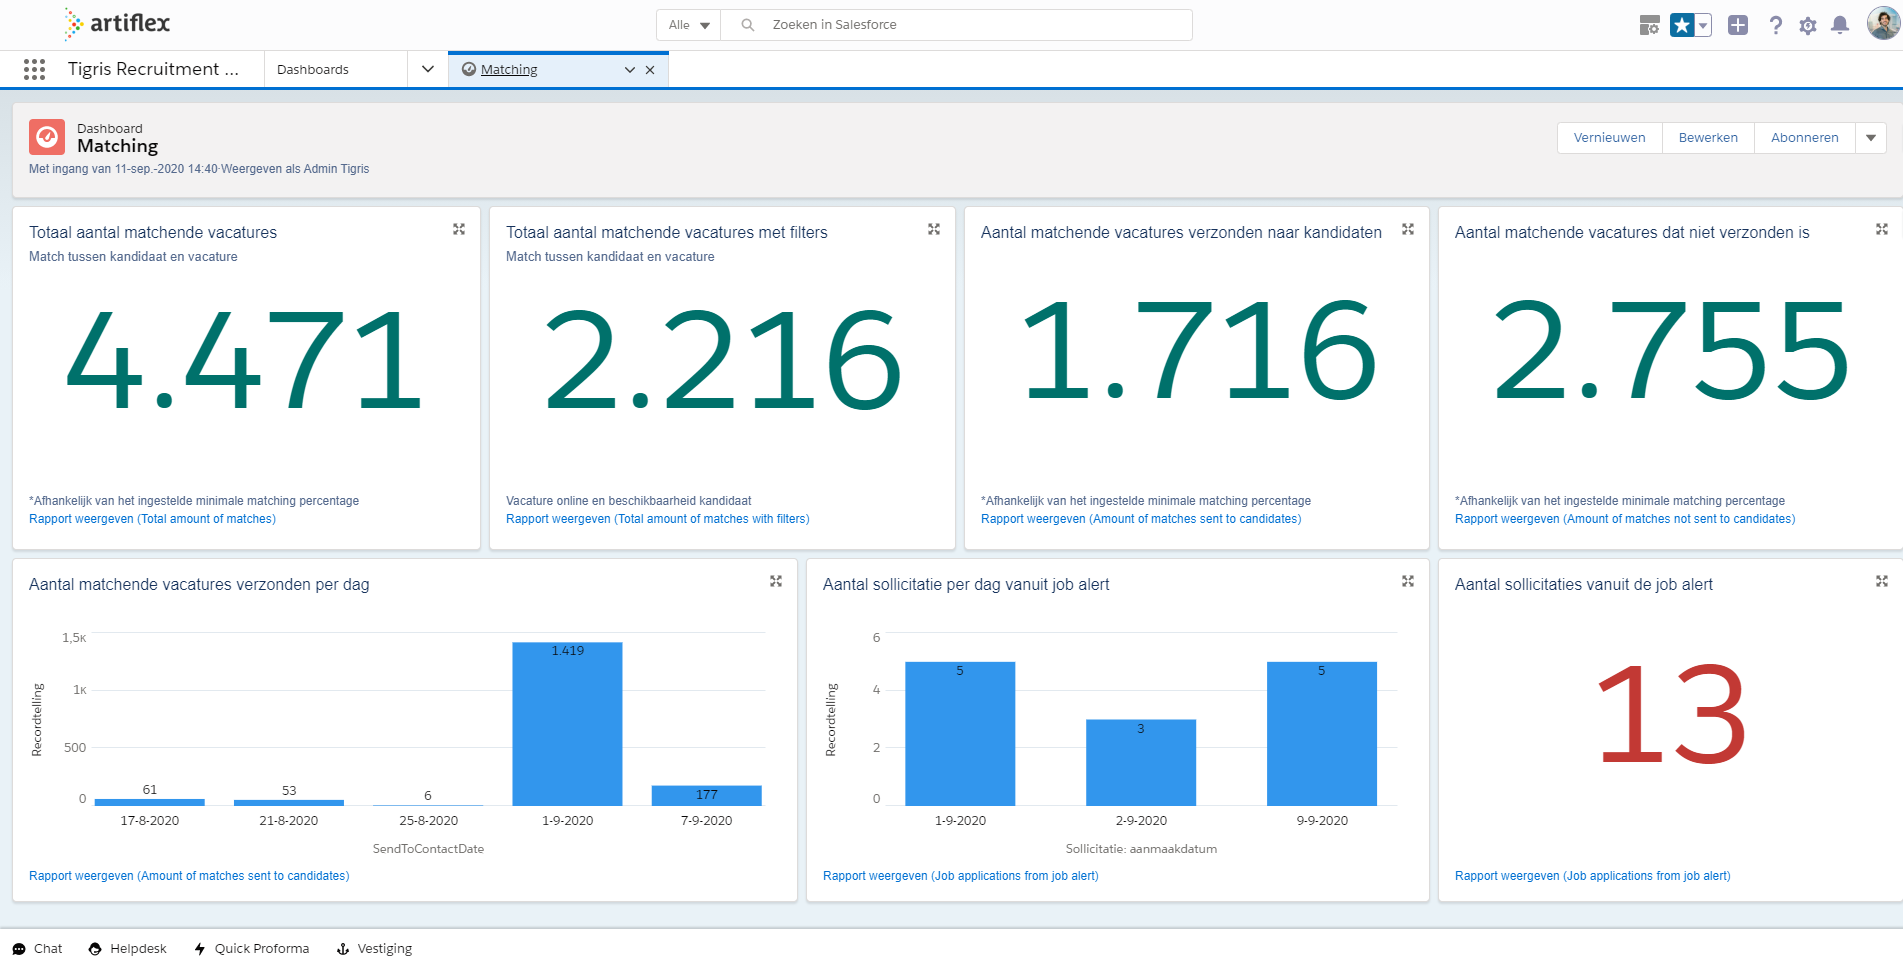The height and width of the screenshot is (969, 1903).
Task: Open the Help question mark icon
Action: (x=1775, y=25)
